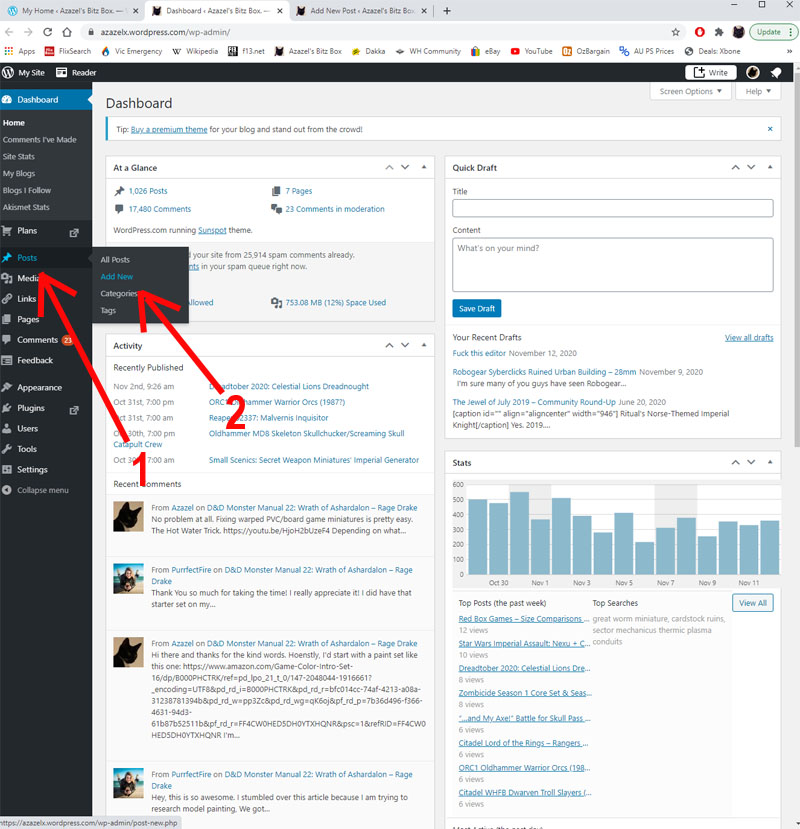800x829 pixels.
Task: Expand the Screen Options dropdown
Action: 690,92
